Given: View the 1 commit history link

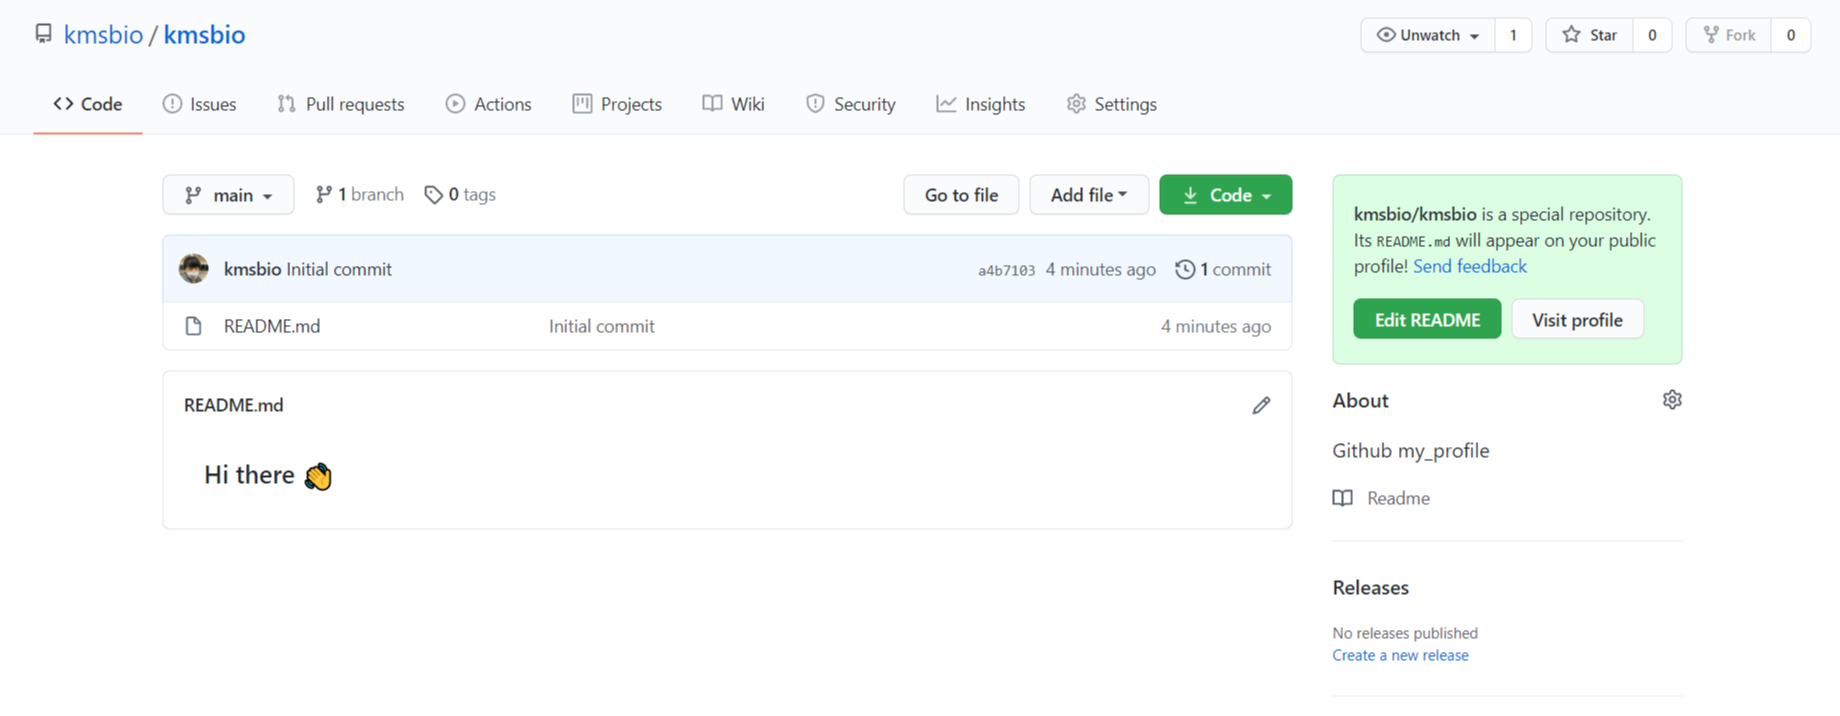Looking at the screenshot, I should 1224,269.
